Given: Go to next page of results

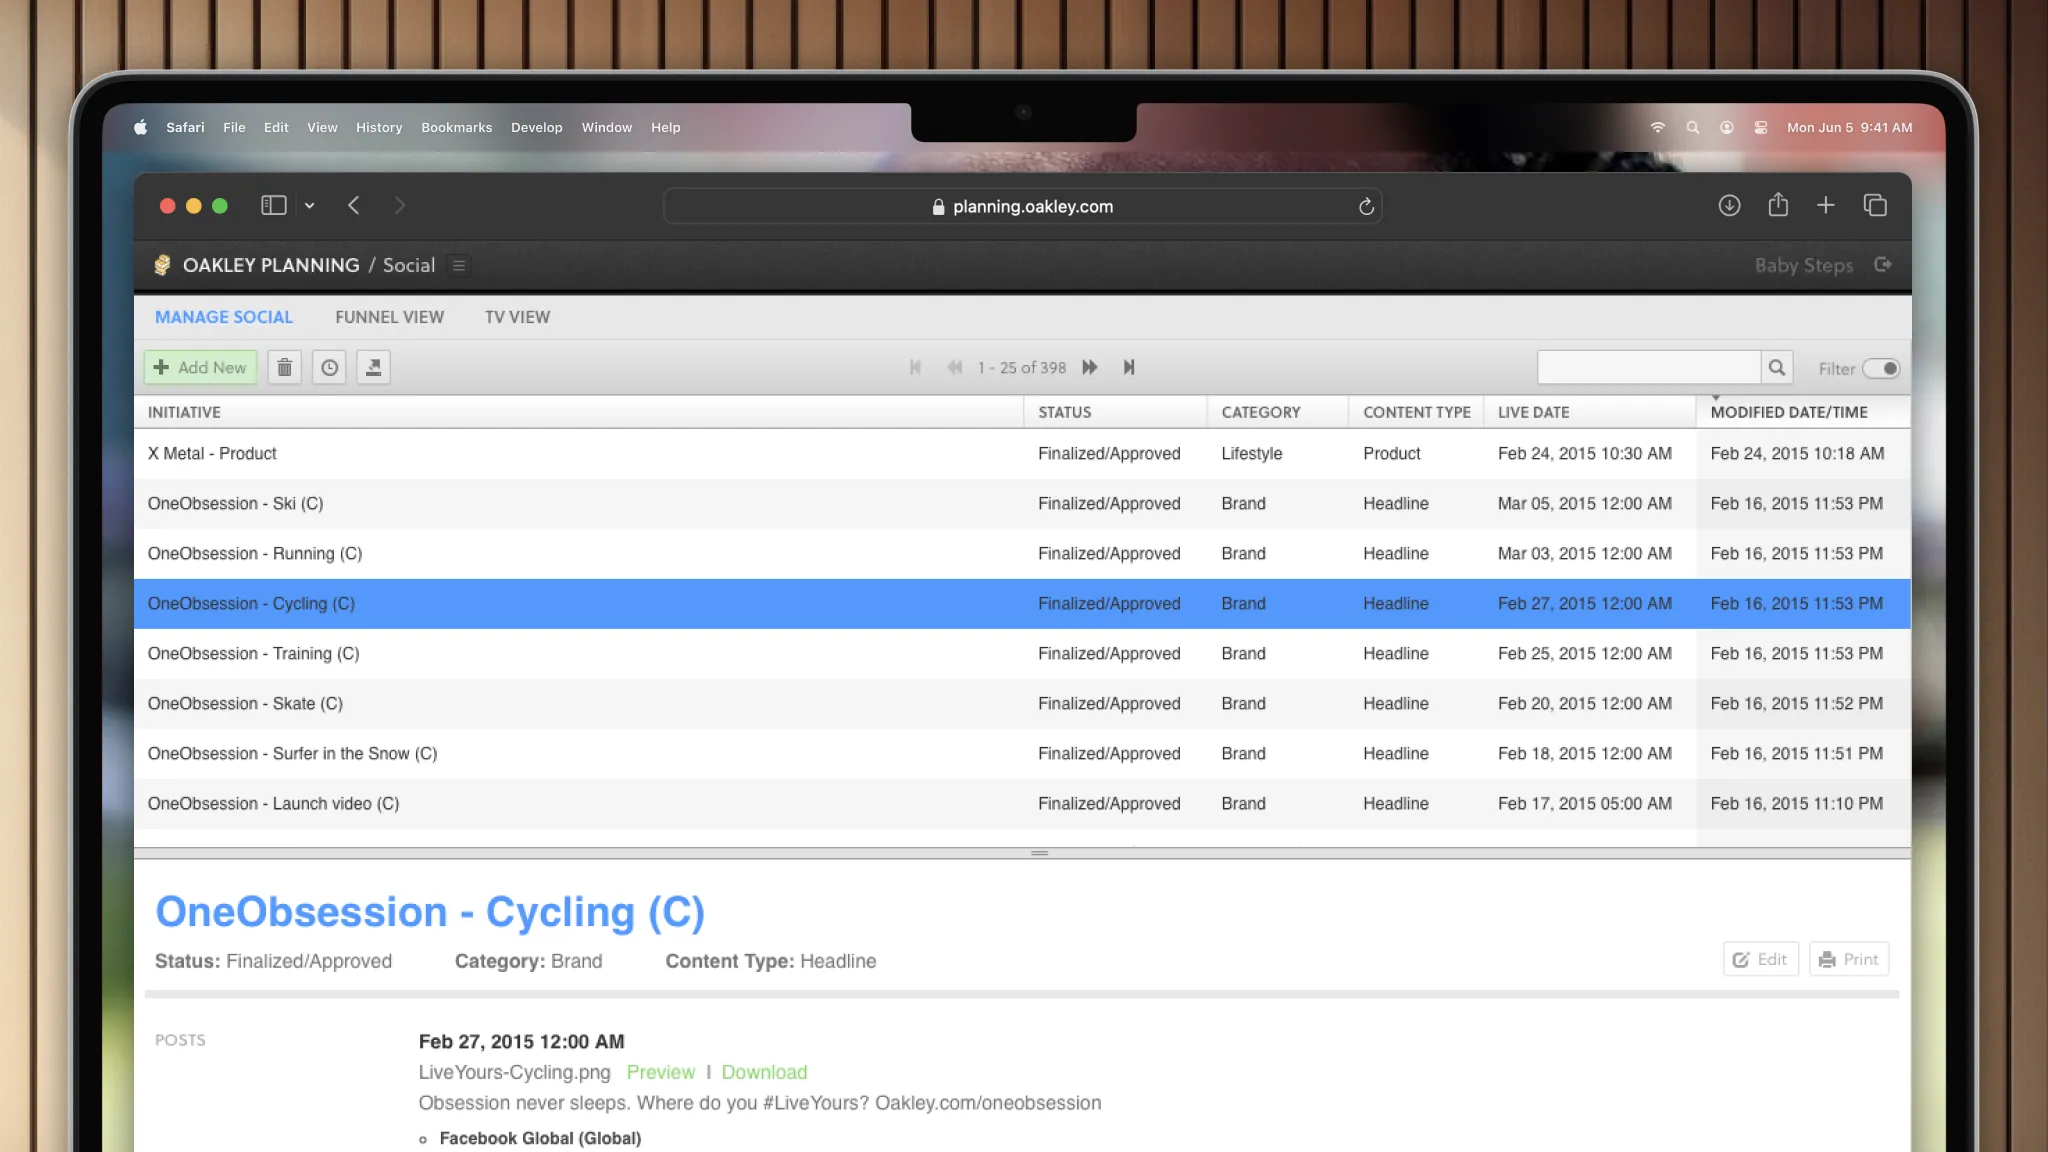Looking at the screenshot, I should pyautogui.click(x=1090, y=368).
